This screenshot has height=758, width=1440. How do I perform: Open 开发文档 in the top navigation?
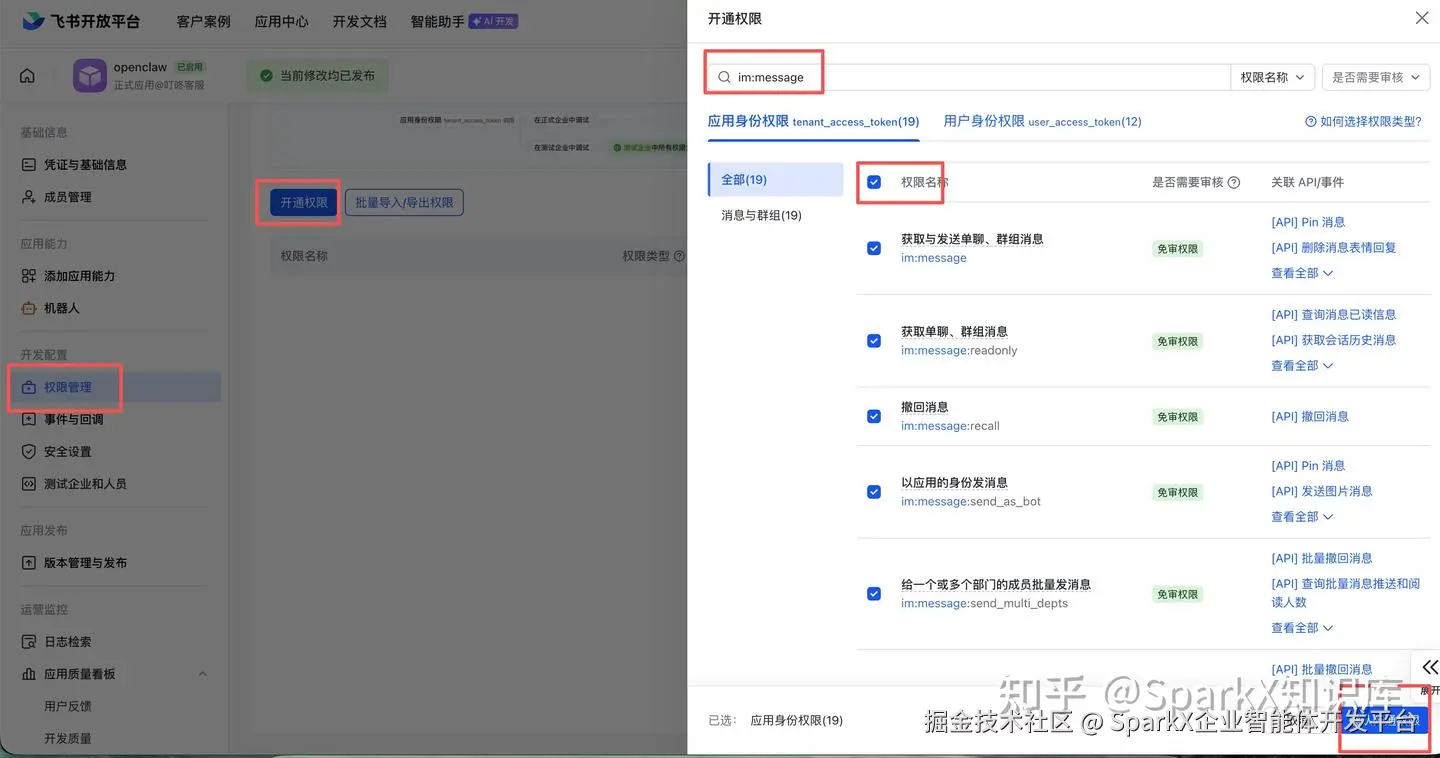[x=359, y=21]
